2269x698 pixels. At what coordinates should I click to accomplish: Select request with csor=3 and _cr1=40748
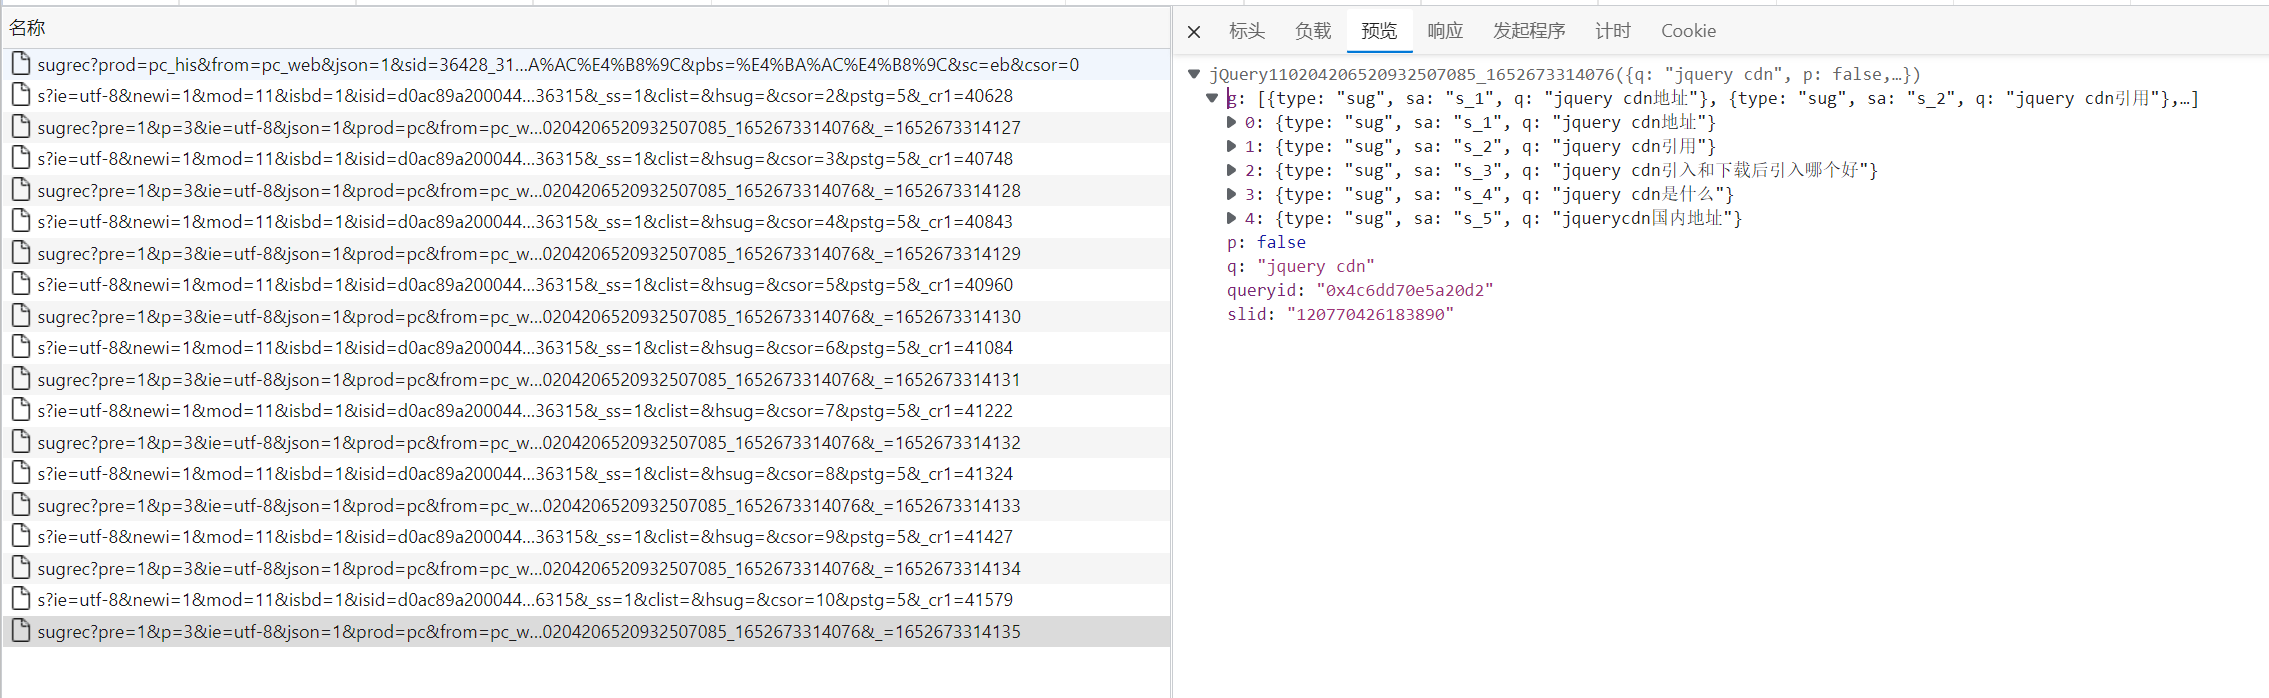(x=586, y=159)
